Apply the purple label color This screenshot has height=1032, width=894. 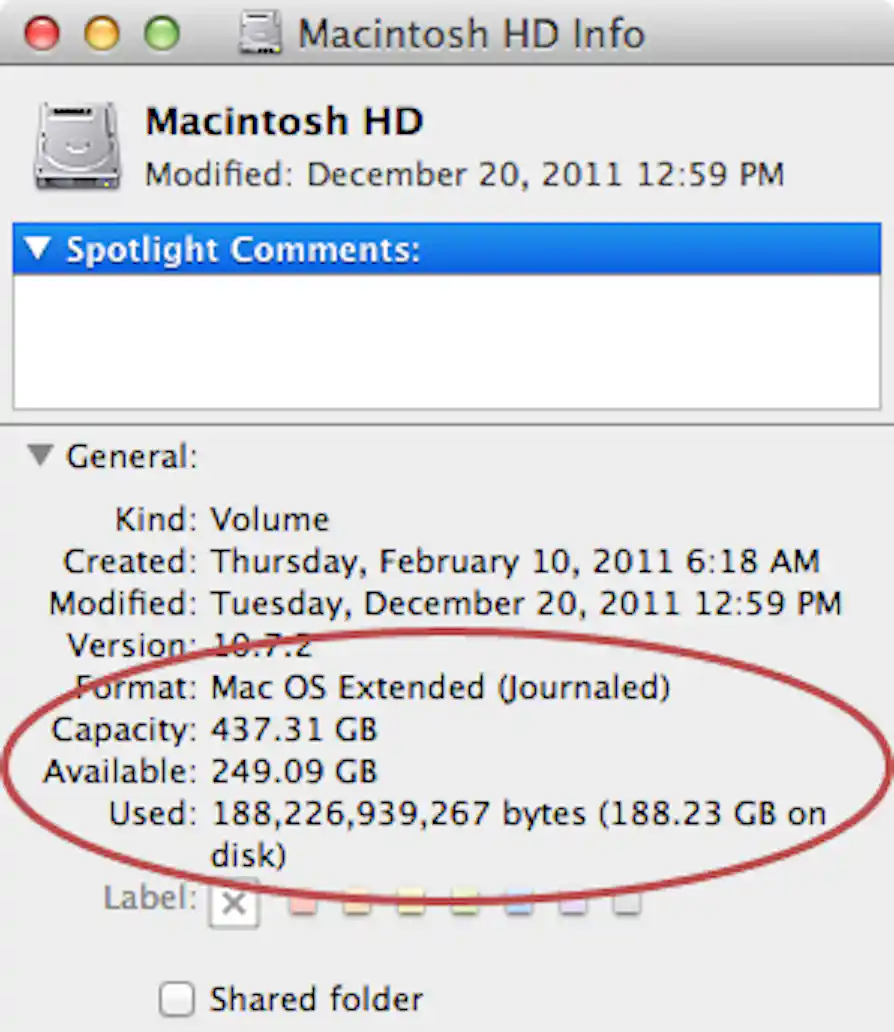(x=571, y=901)
